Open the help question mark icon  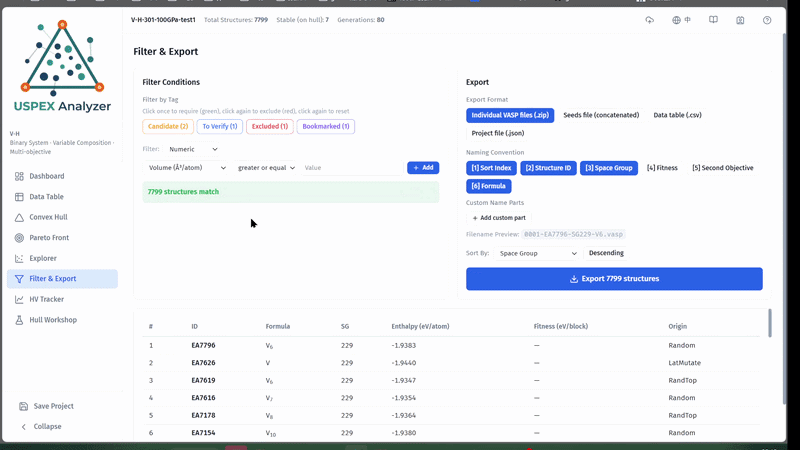[x=767, y=20]
